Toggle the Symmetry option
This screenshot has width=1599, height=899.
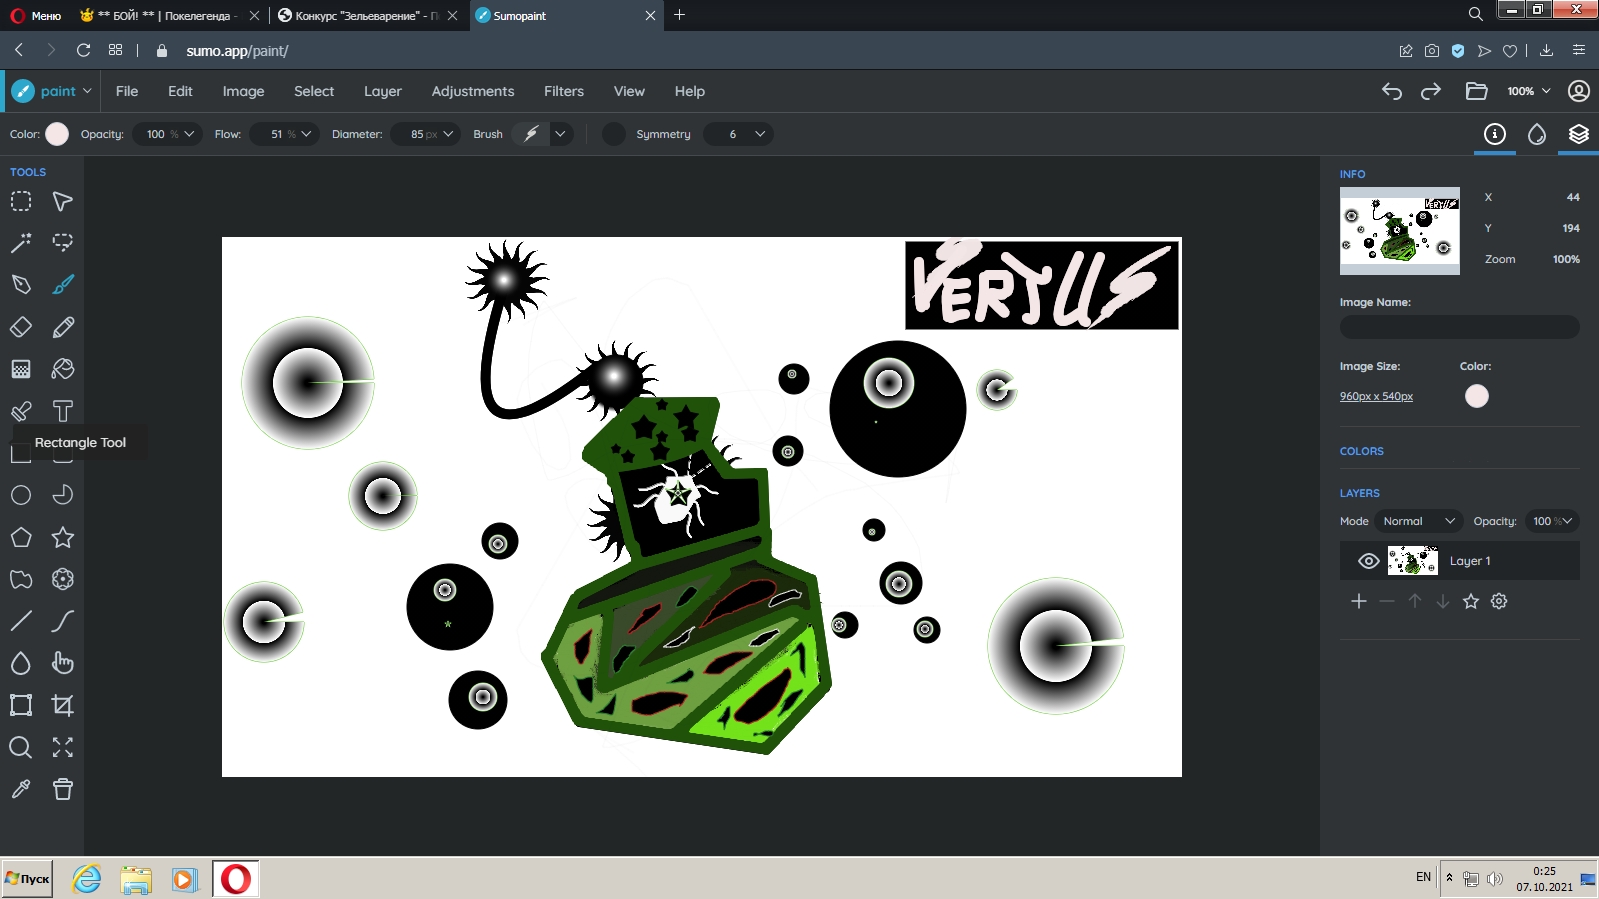(x=614, y=134)
